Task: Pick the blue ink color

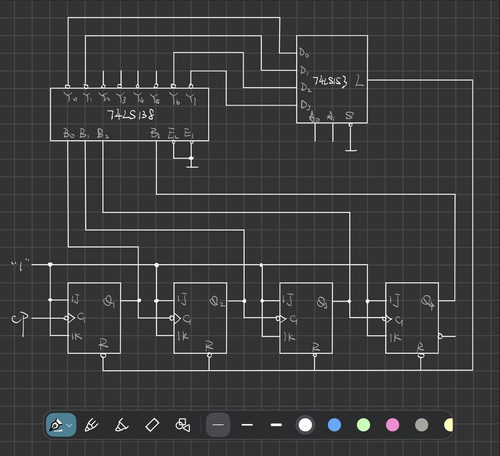Action: click(x=334, y=425)
